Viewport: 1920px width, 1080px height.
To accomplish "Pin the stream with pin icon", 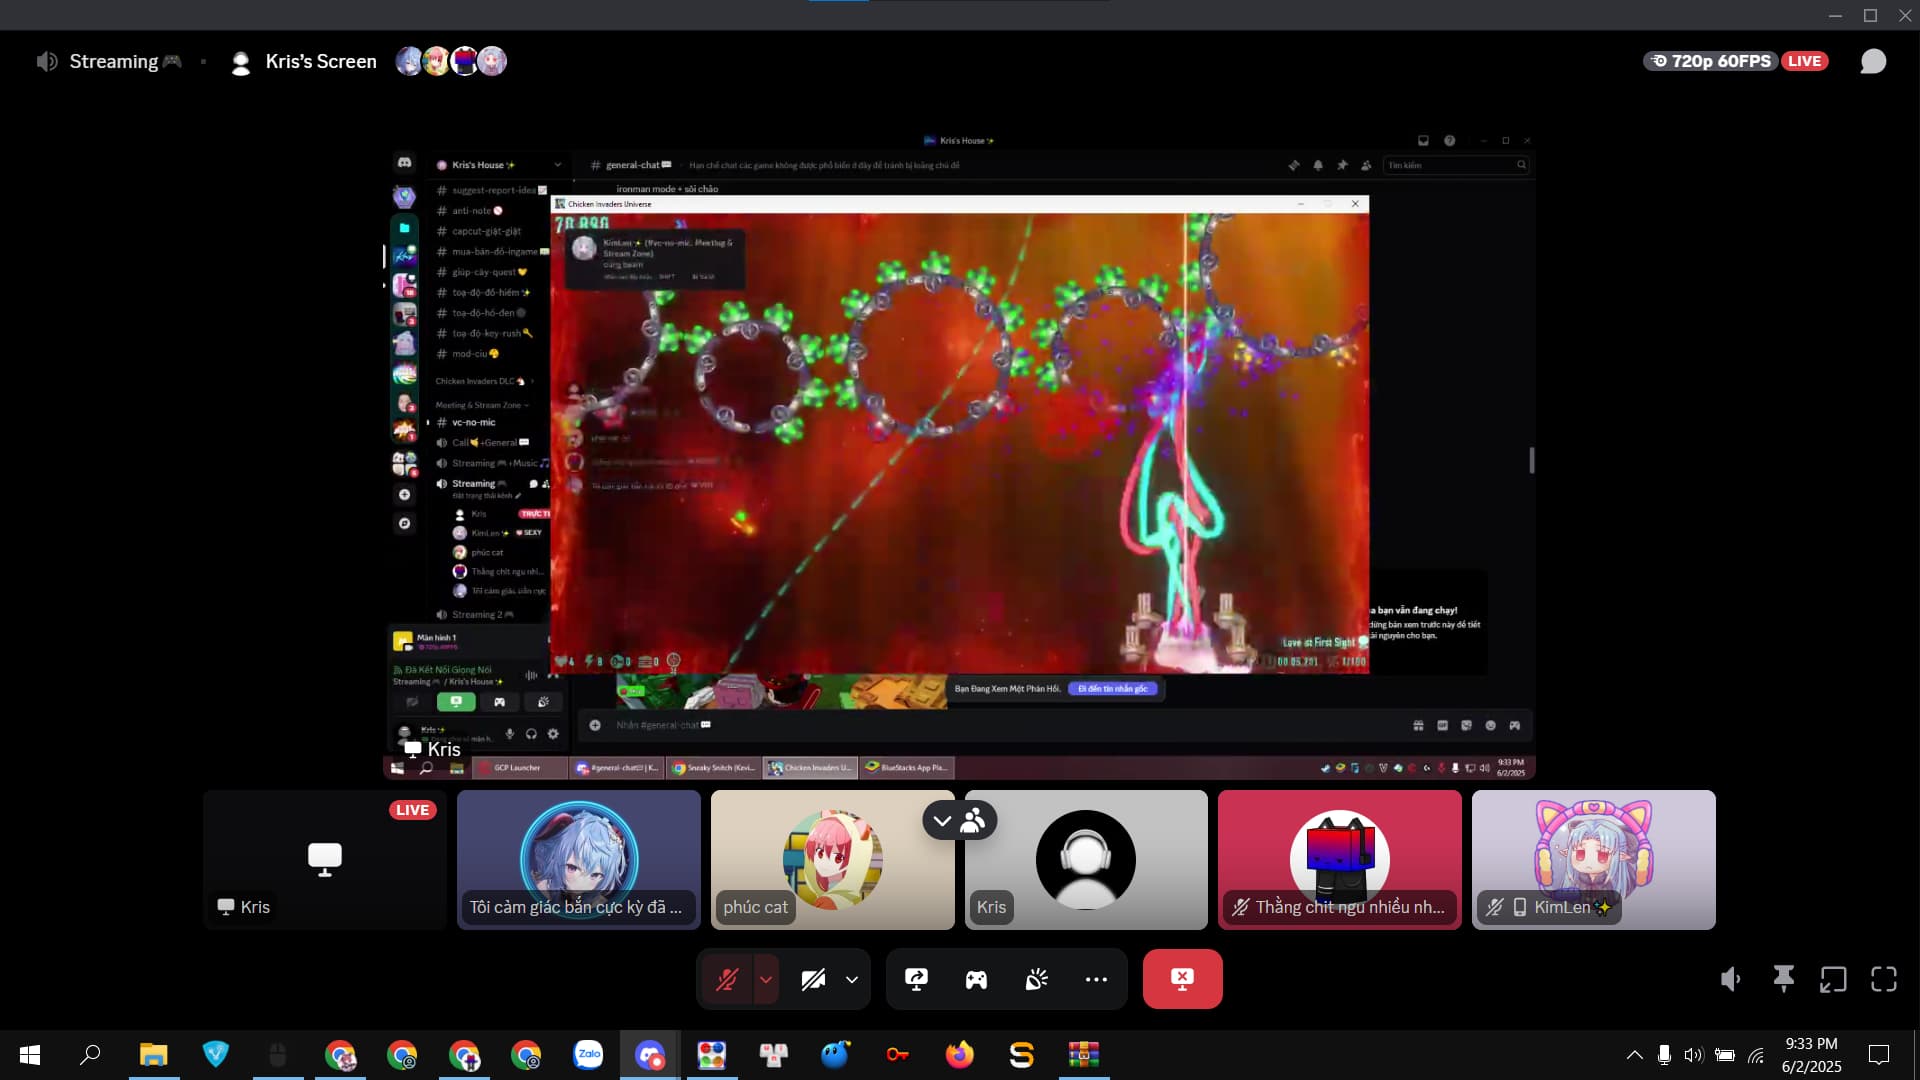I will click(1783, 979).
